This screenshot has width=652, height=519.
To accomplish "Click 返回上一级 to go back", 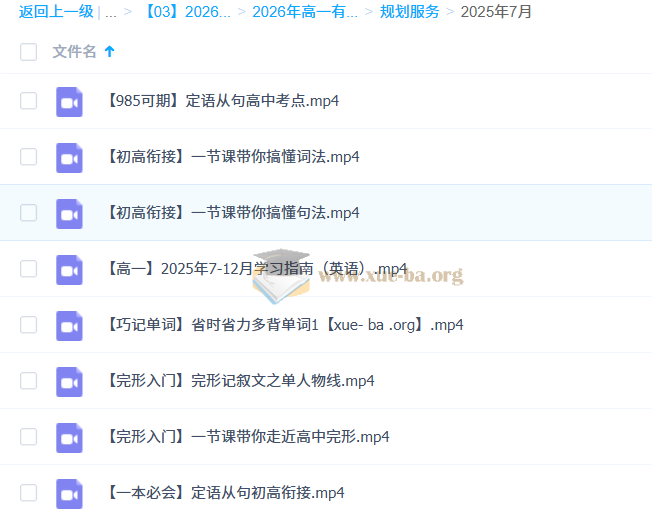I will coord(56,12).
